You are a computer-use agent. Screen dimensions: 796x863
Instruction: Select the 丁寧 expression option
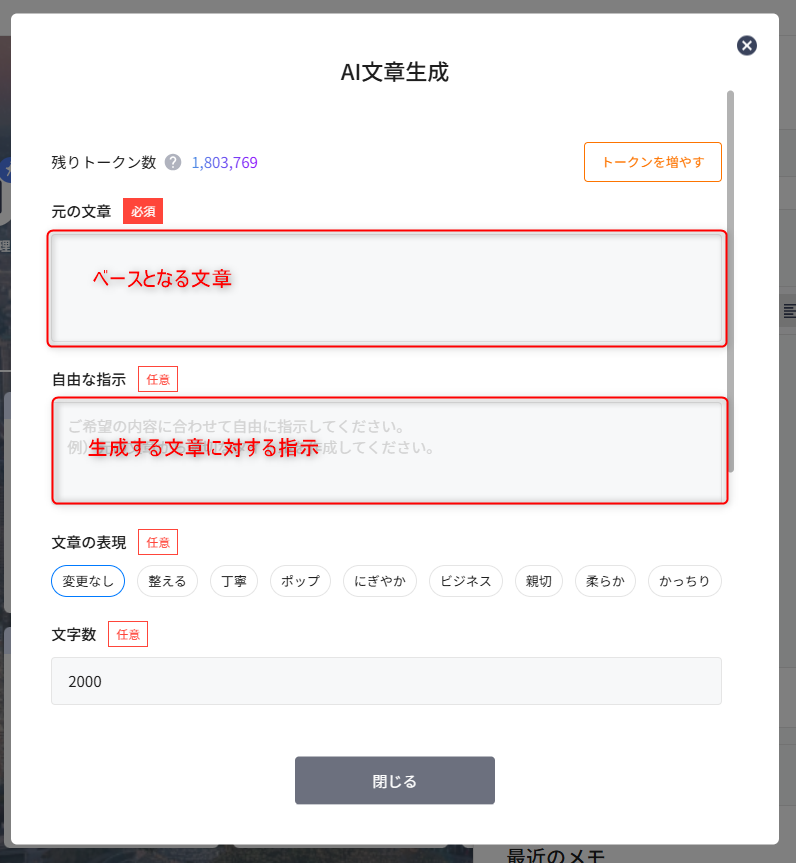[x=234, y=581]
